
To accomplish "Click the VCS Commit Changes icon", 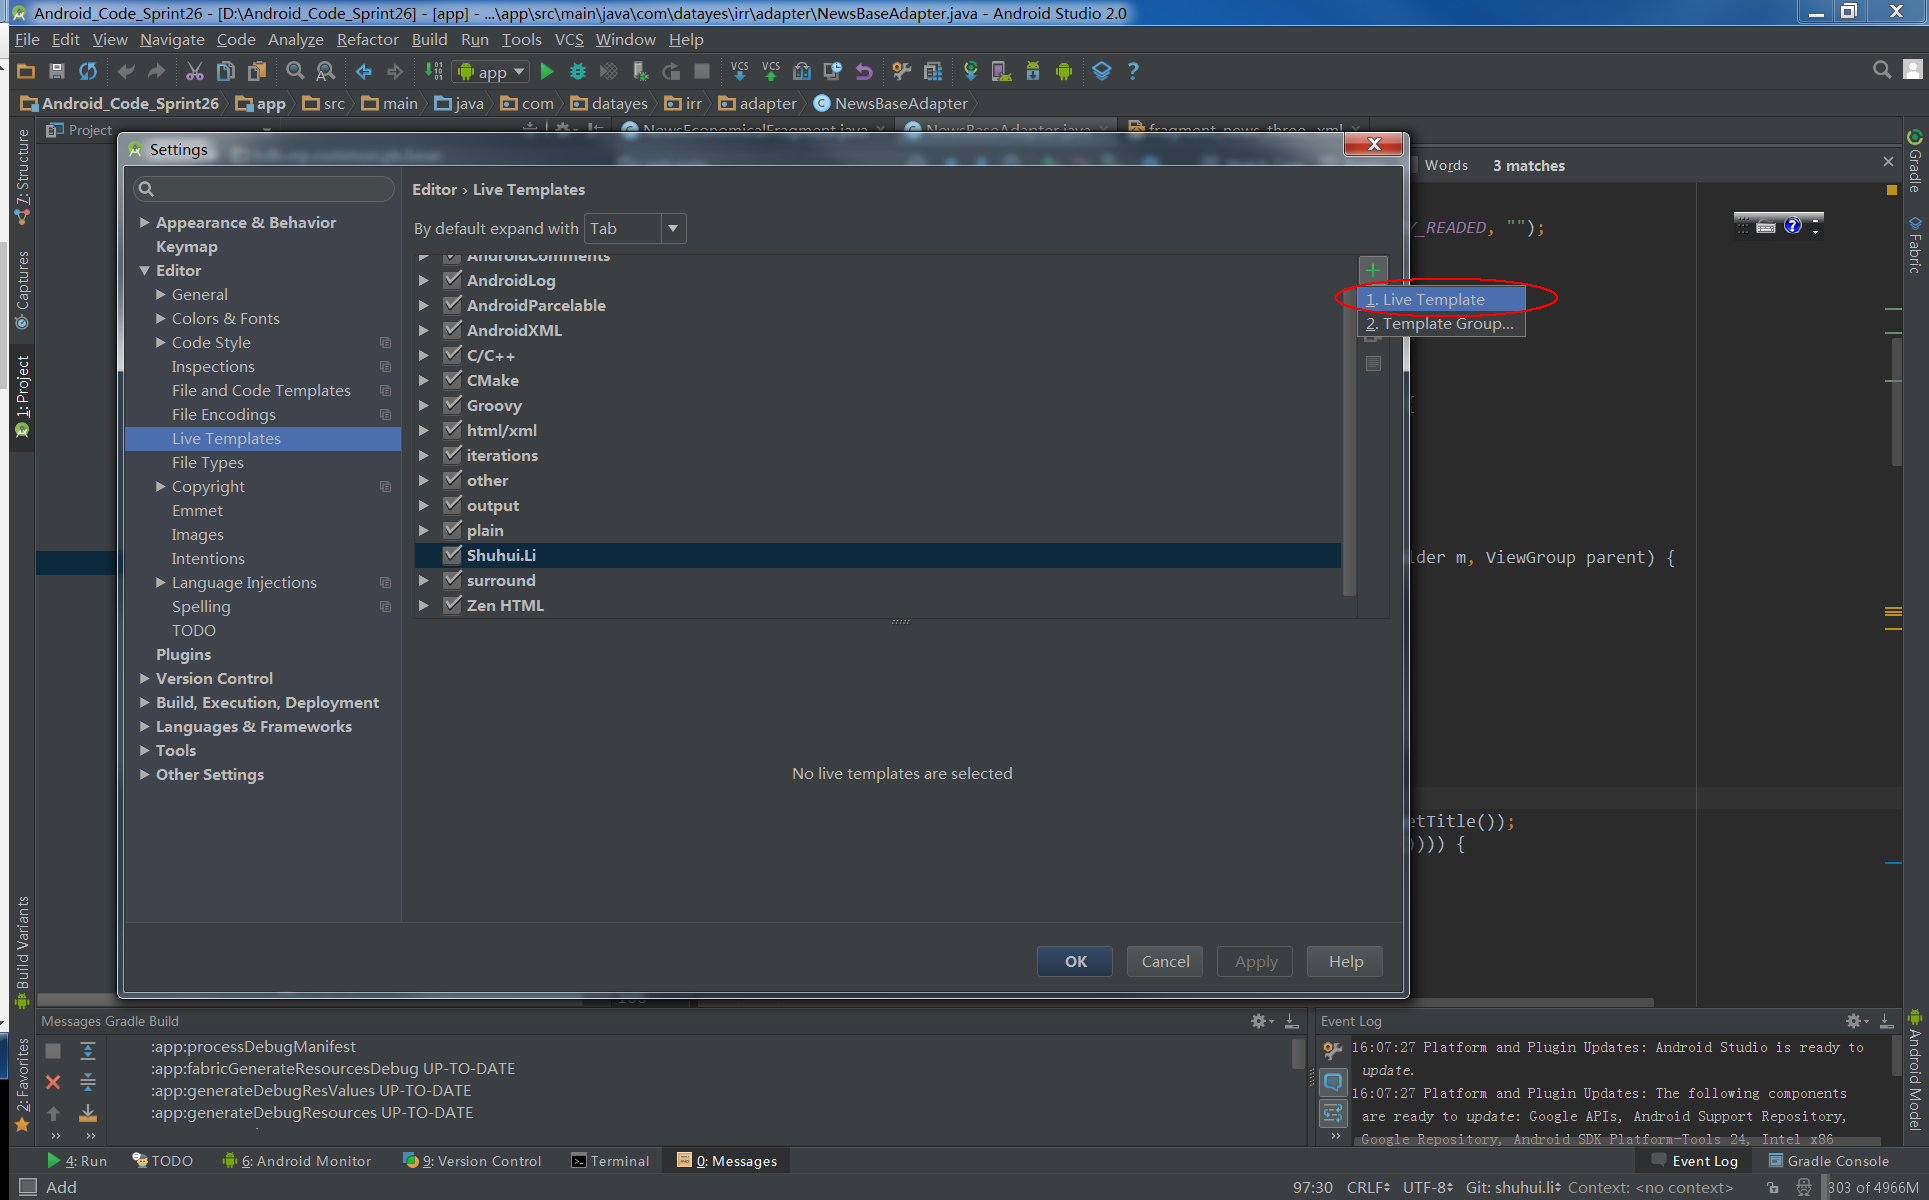I will point(771,71).
